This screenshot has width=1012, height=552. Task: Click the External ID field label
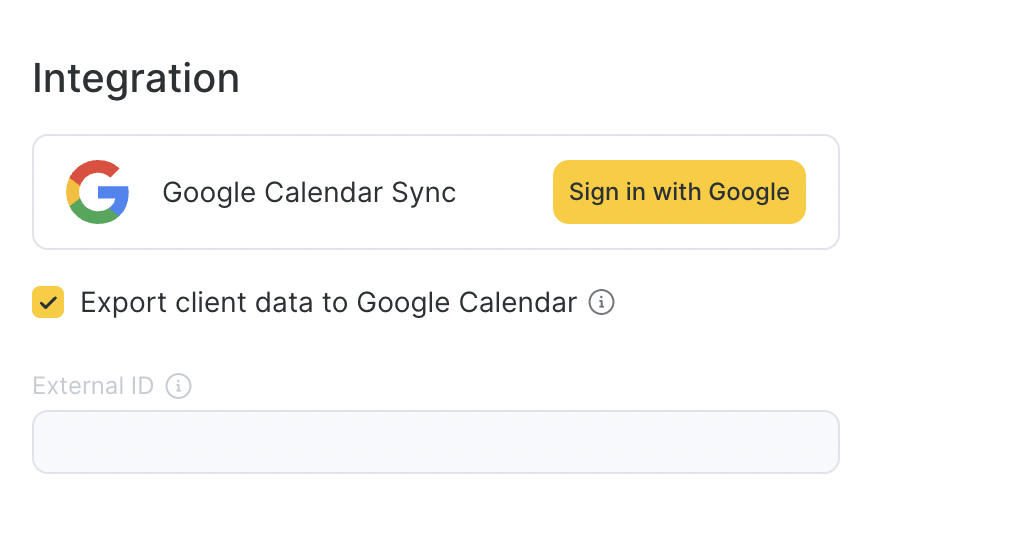coord(93,386)
